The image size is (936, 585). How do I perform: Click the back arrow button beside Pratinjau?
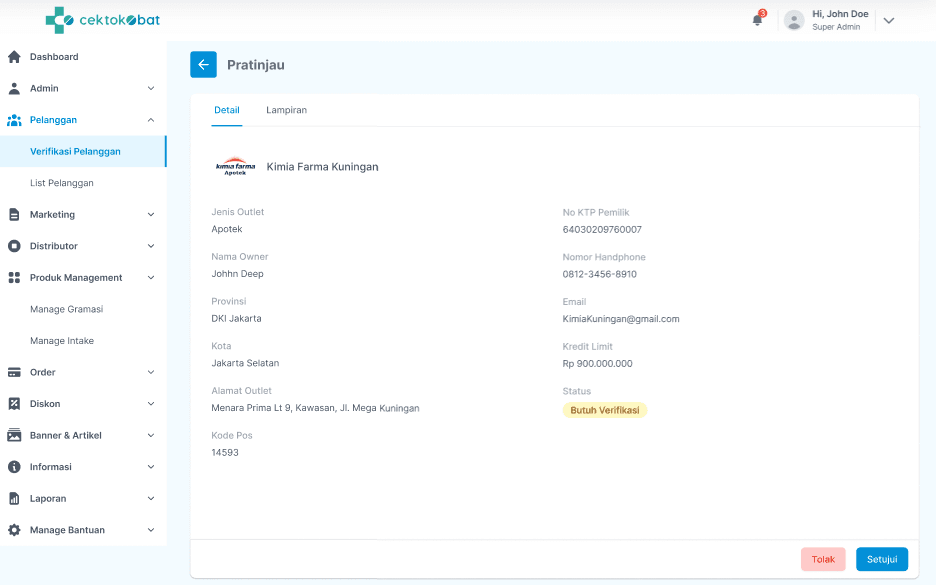click(x=203, y=65)
